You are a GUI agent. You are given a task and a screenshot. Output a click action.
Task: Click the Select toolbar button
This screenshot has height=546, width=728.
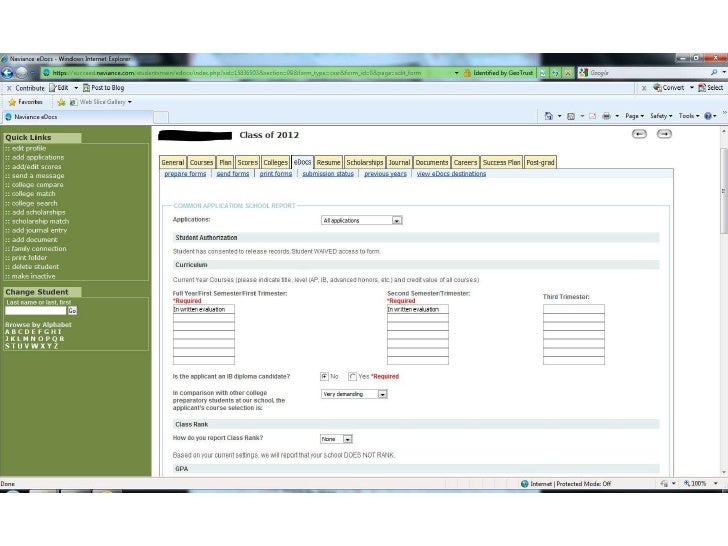711,87
